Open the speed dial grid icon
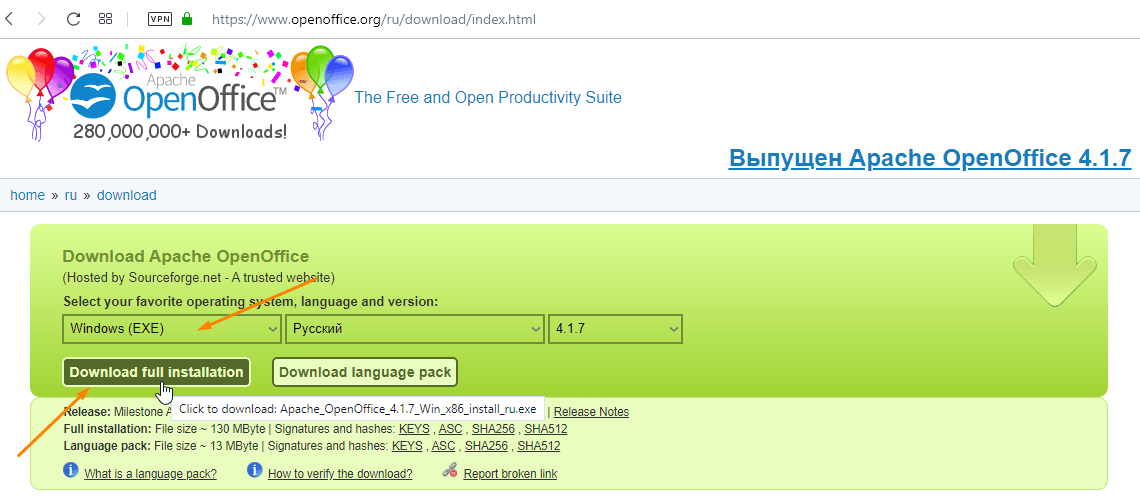Screen dimensions: 1140x497 point(105,19)
